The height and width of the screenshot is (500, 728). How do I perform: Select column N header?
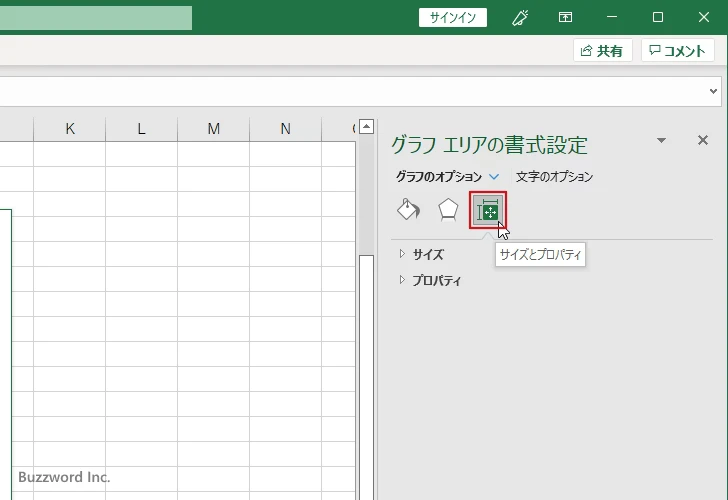[x=286, y=129]
